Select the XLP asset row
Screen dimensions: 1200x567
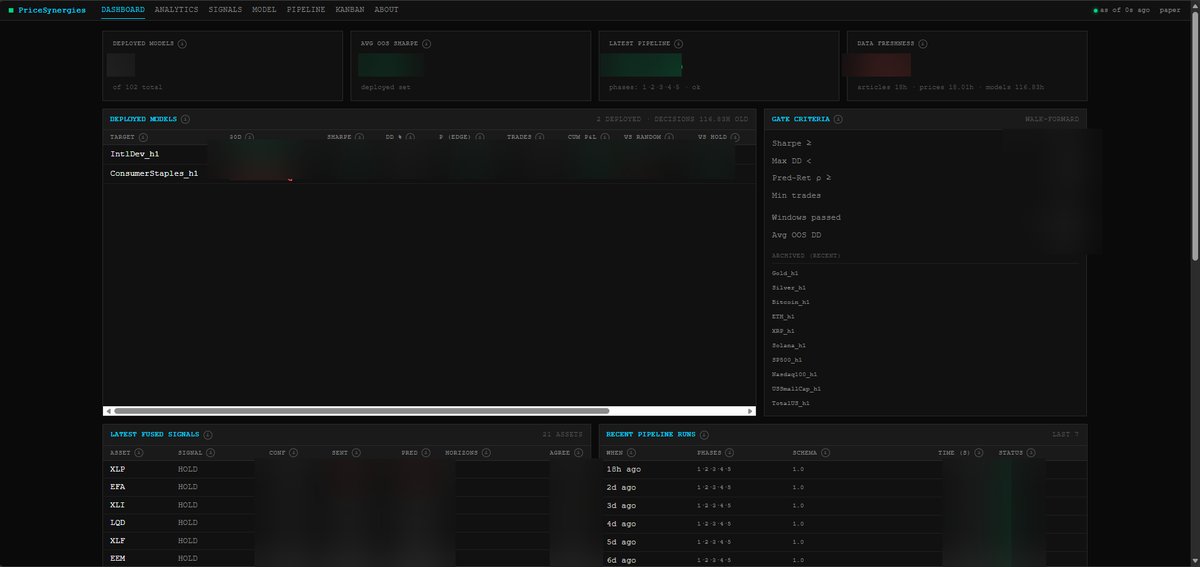[346, 469]
